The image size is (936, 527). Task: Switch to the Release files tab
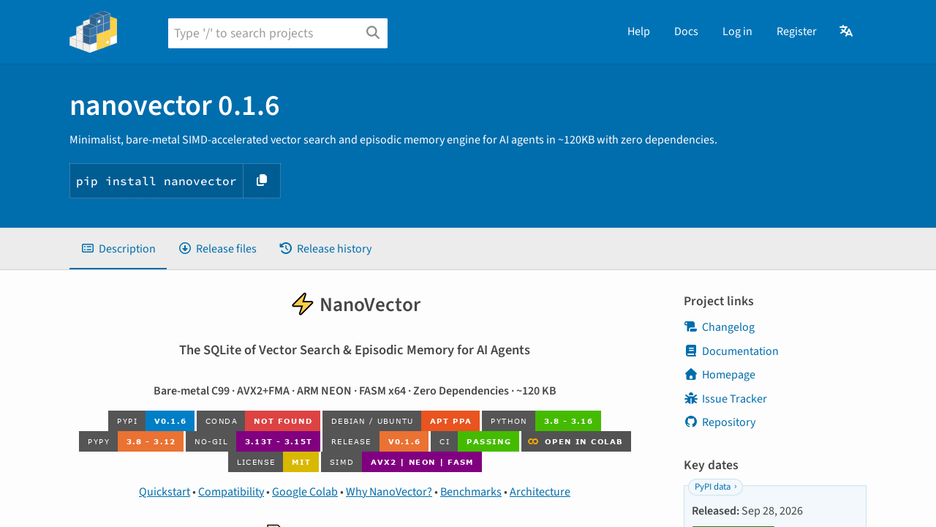pyautogui.click(x=217, y=248)
